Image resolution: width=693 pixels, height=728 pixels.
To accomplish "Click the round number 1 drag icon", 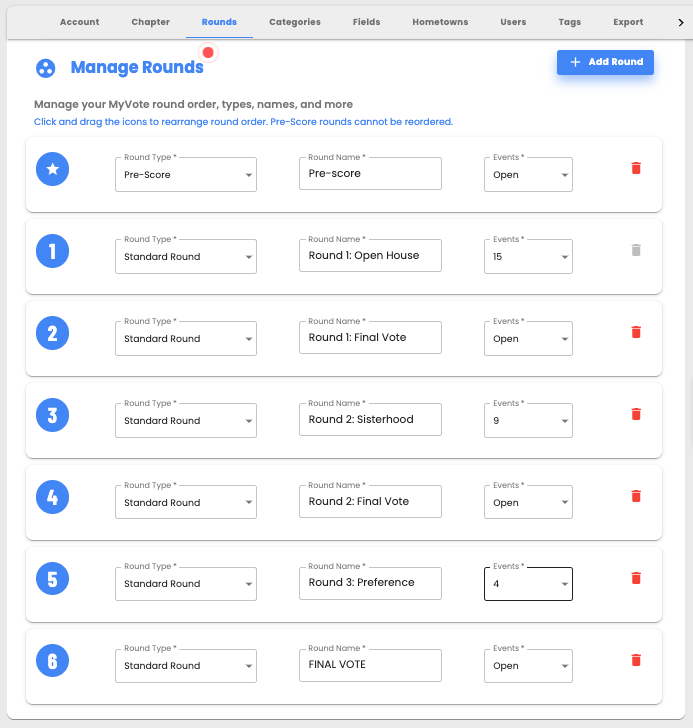I will coord(52,251).
